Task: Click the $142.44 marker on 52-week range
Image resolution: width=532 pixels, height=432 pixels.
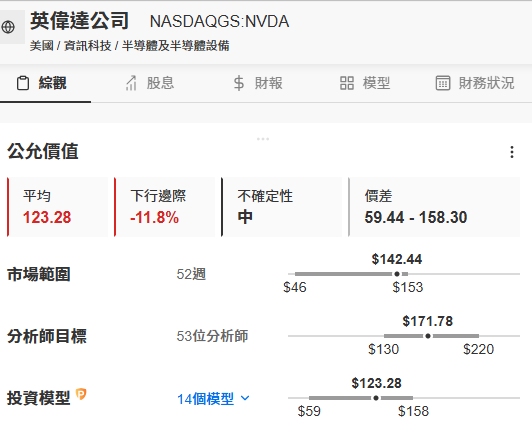Action: point(397,274)
